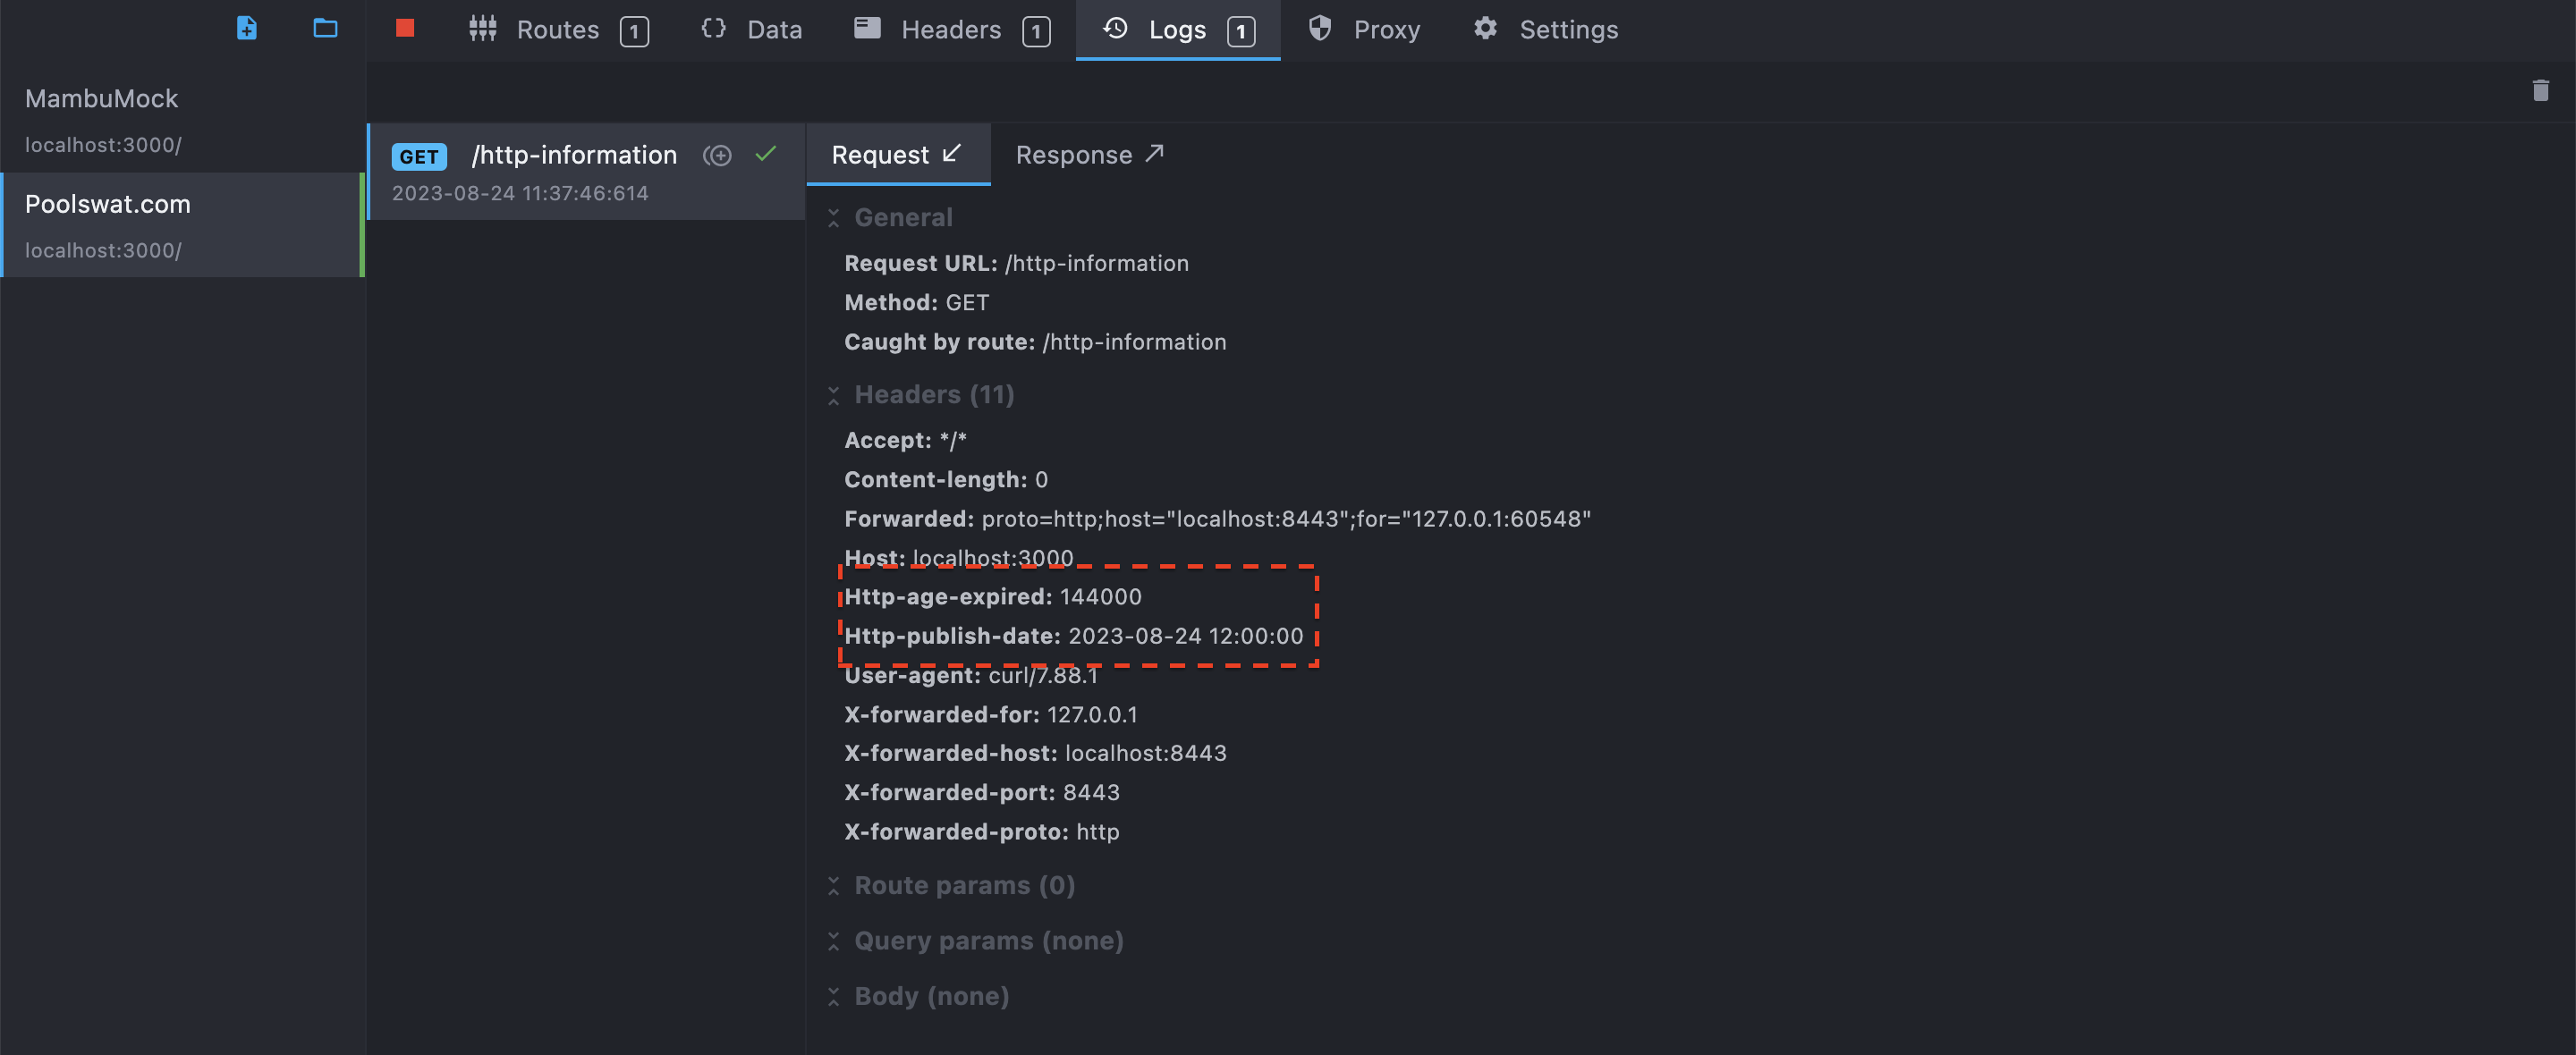This screenshot has width=2576, height=1055.
Task: Click the Proxy shield icon
Action: coord(1320,29)
